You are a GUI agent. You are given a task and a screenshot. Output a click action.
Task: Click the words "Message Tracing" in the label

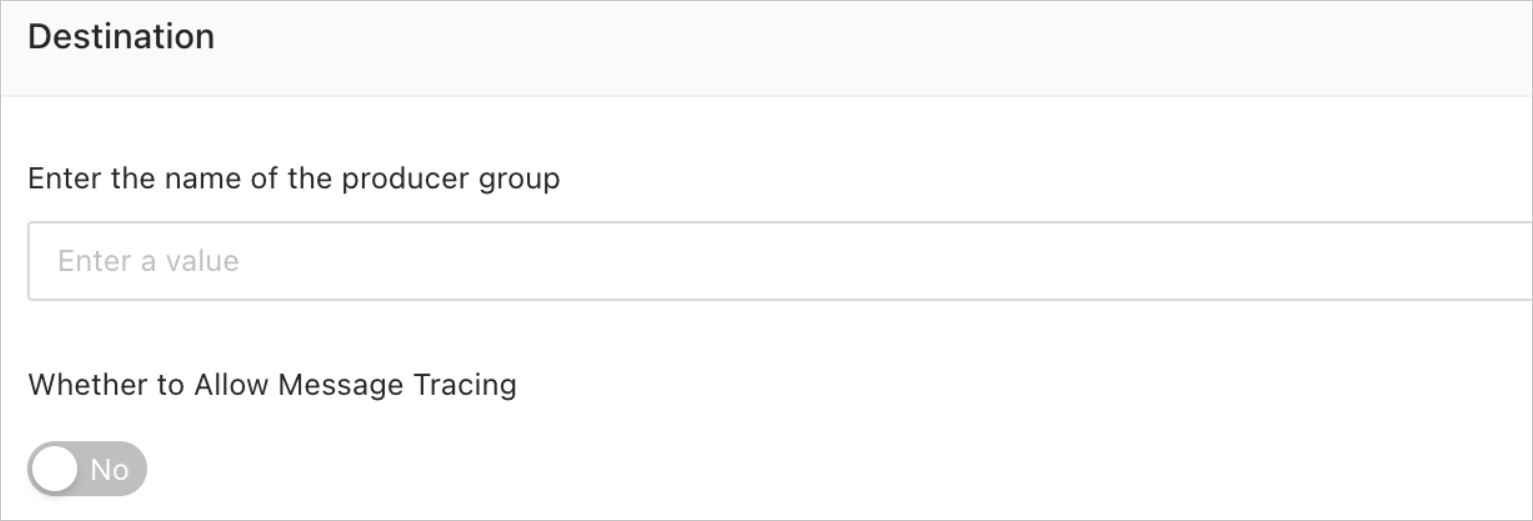397,385
